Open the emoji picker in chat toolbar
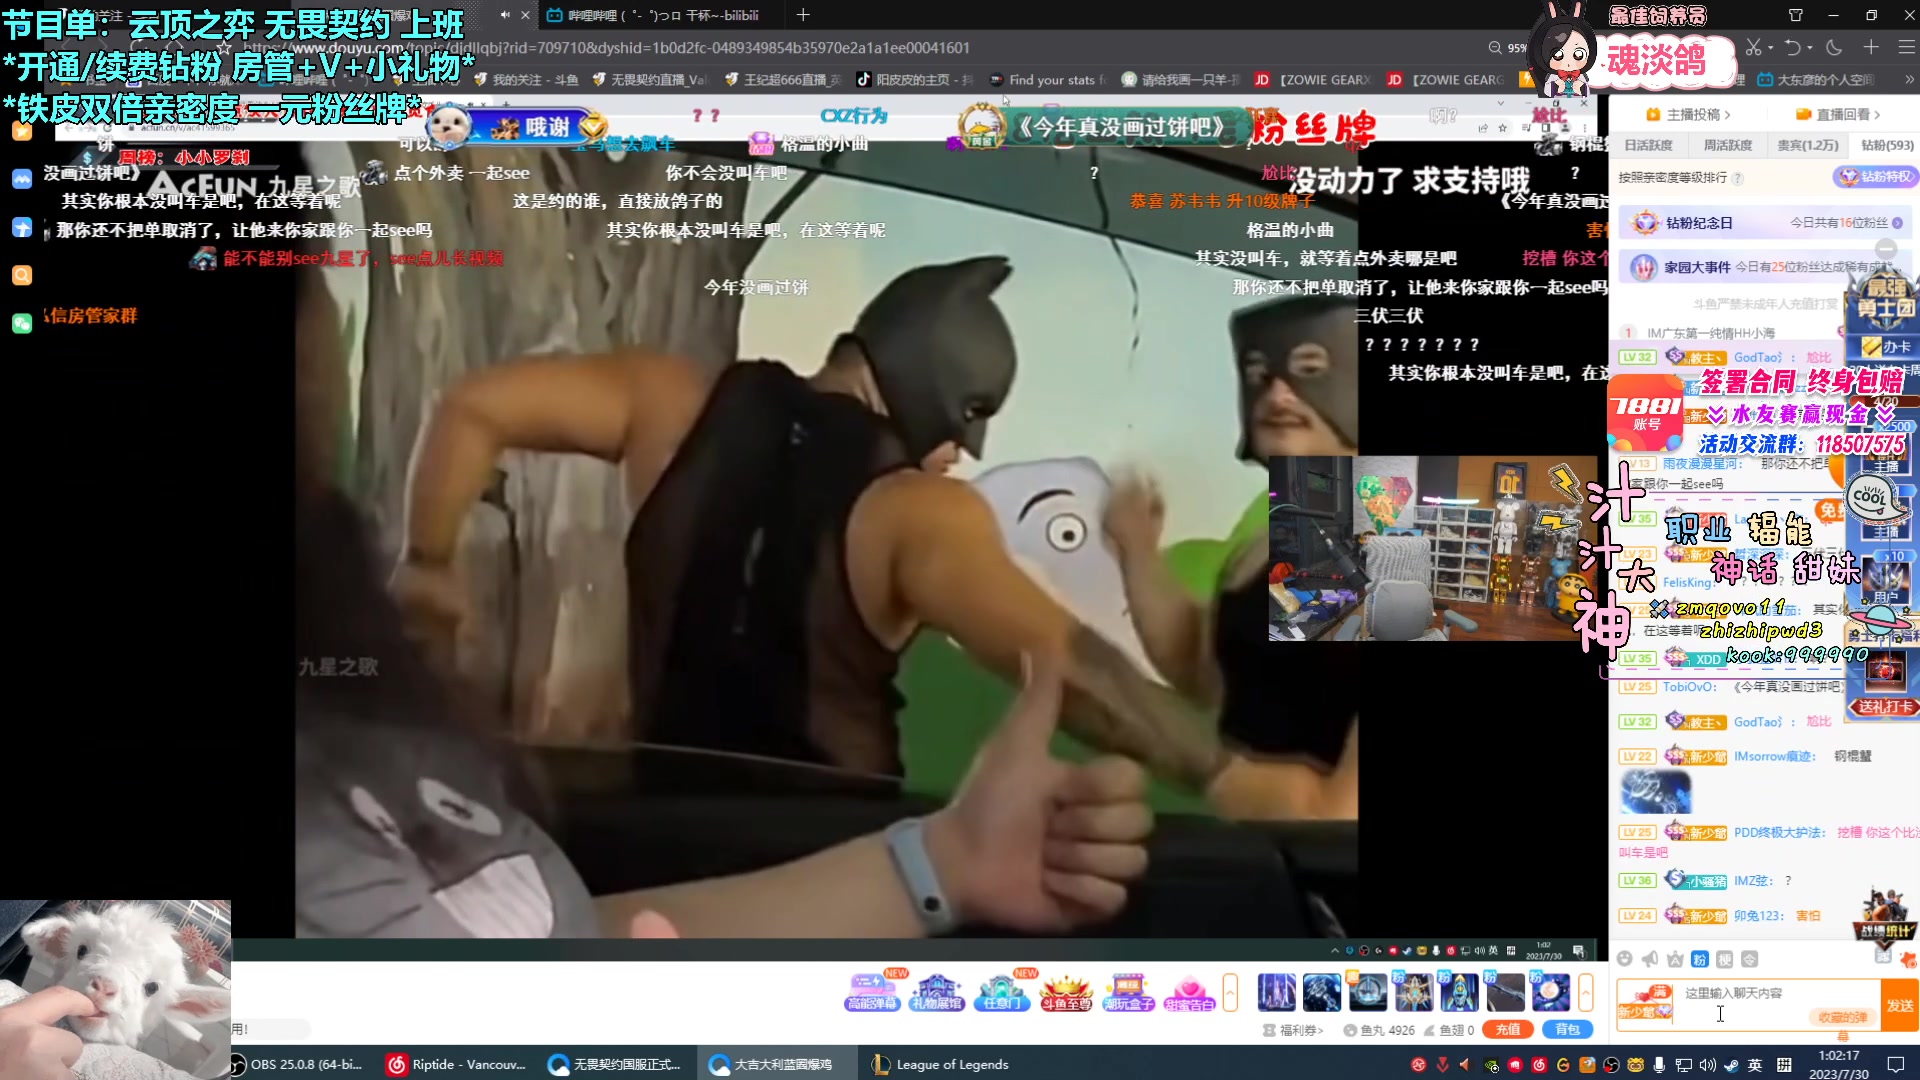1920x1080 pixels. point(1625,959)
